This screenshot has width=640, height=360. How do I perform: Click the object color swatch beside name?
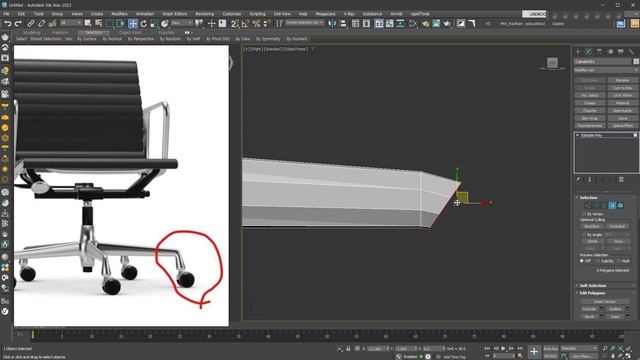[636, 62]
